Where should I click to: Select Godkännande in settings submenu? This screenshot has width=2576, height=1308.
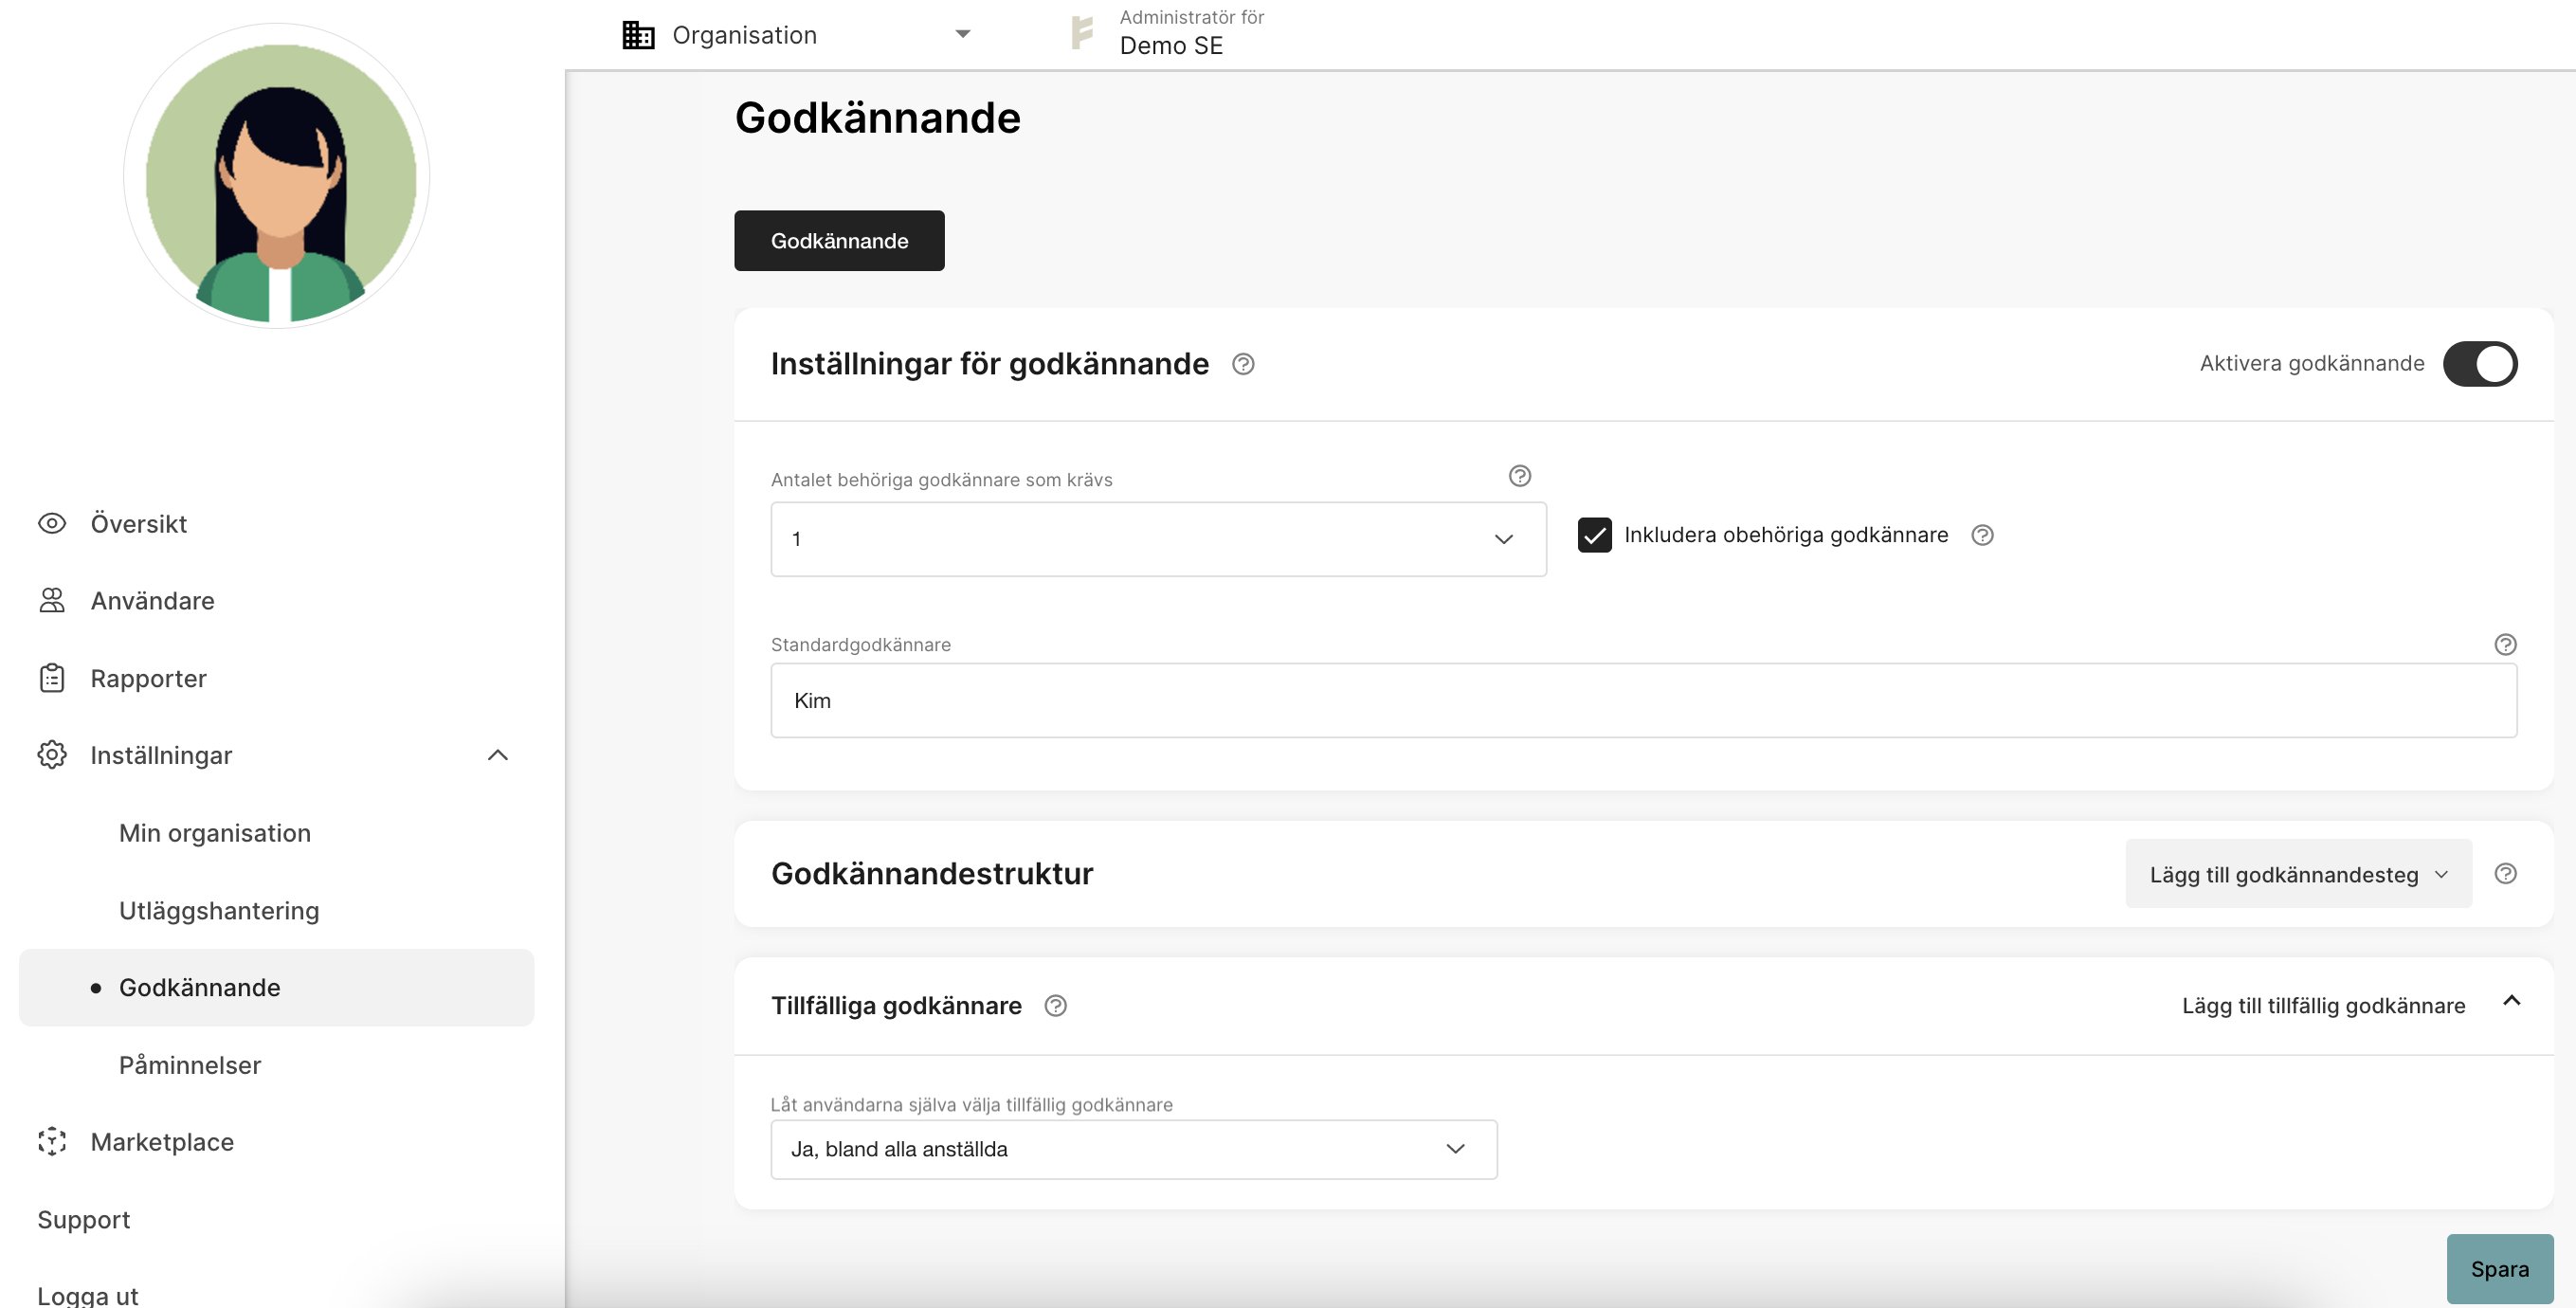(277, 987)
